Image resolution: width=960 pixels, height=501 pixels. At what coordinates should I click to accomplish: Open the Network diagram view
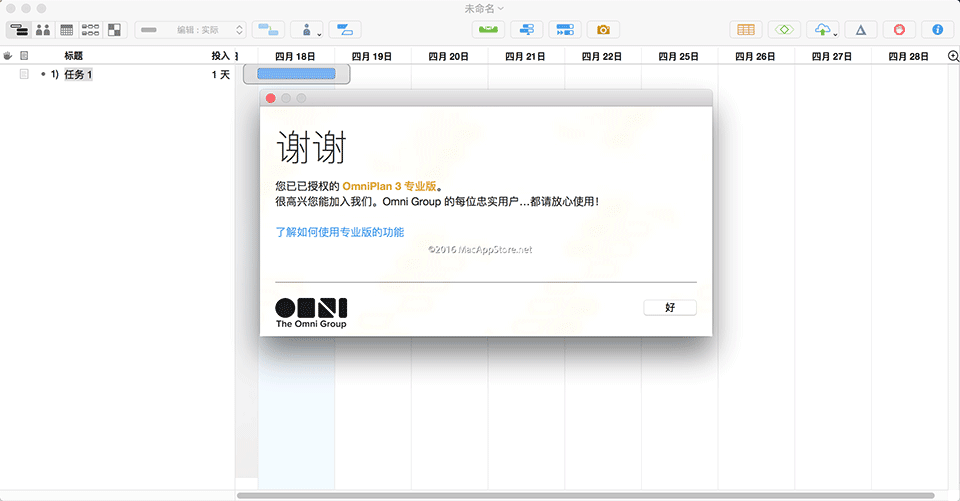[91, 30]
